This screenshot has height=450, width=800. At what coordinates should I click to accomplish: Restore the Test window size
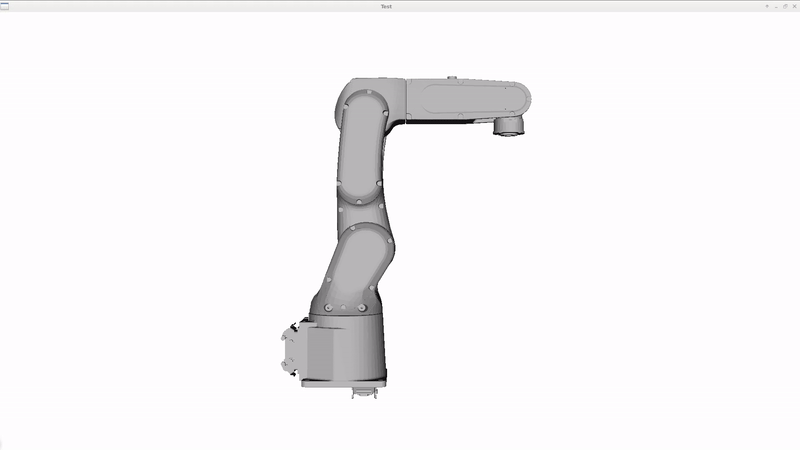click(x=785, y=7)
